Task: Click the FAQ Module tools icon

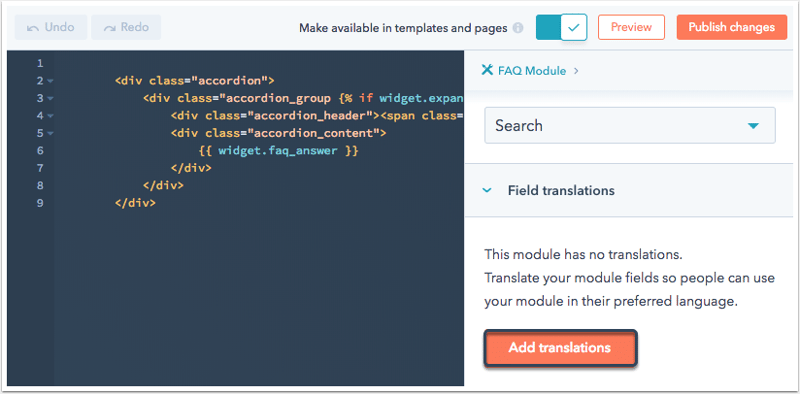Action: point(487,70)
